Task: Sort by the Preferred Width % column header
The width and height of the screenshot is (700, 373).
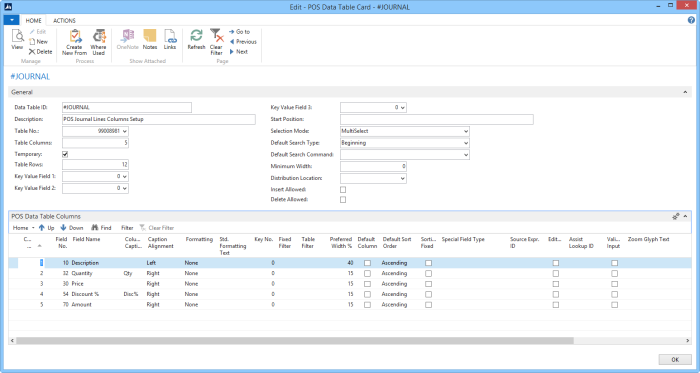Action: 341,243
